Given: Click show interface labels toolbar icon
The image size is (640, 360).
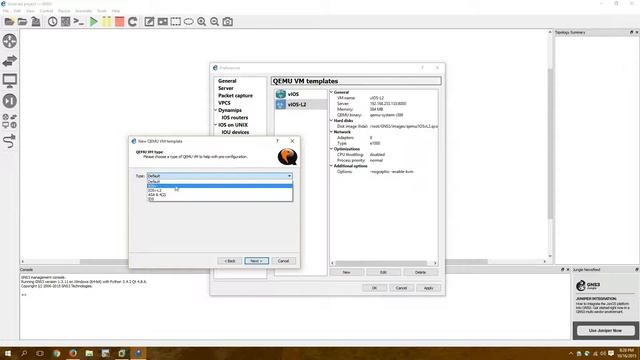Looking at the screenshot, I should pos(65,22).
